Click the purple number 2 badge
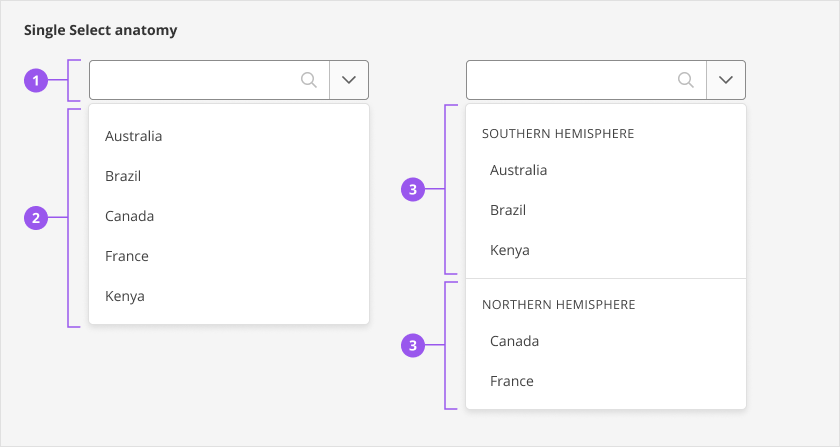 [x=36, y=216]
